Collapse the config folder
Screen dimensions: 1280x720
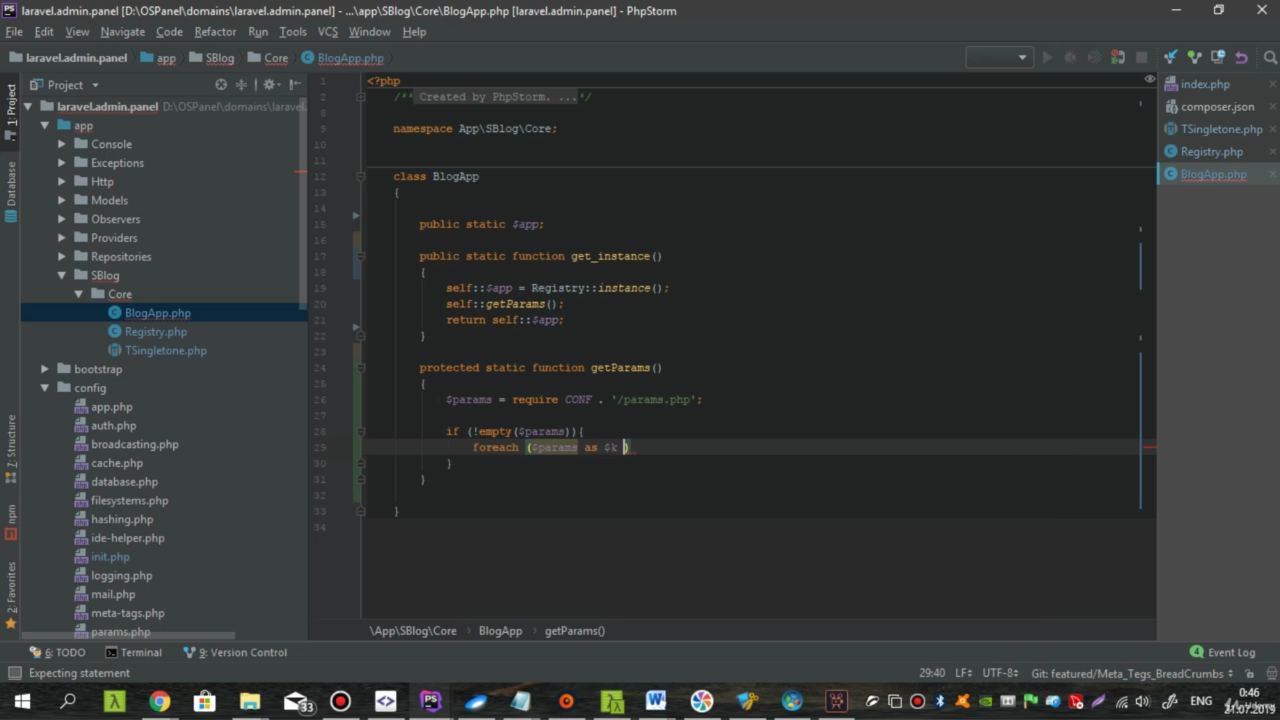(45, 388)
